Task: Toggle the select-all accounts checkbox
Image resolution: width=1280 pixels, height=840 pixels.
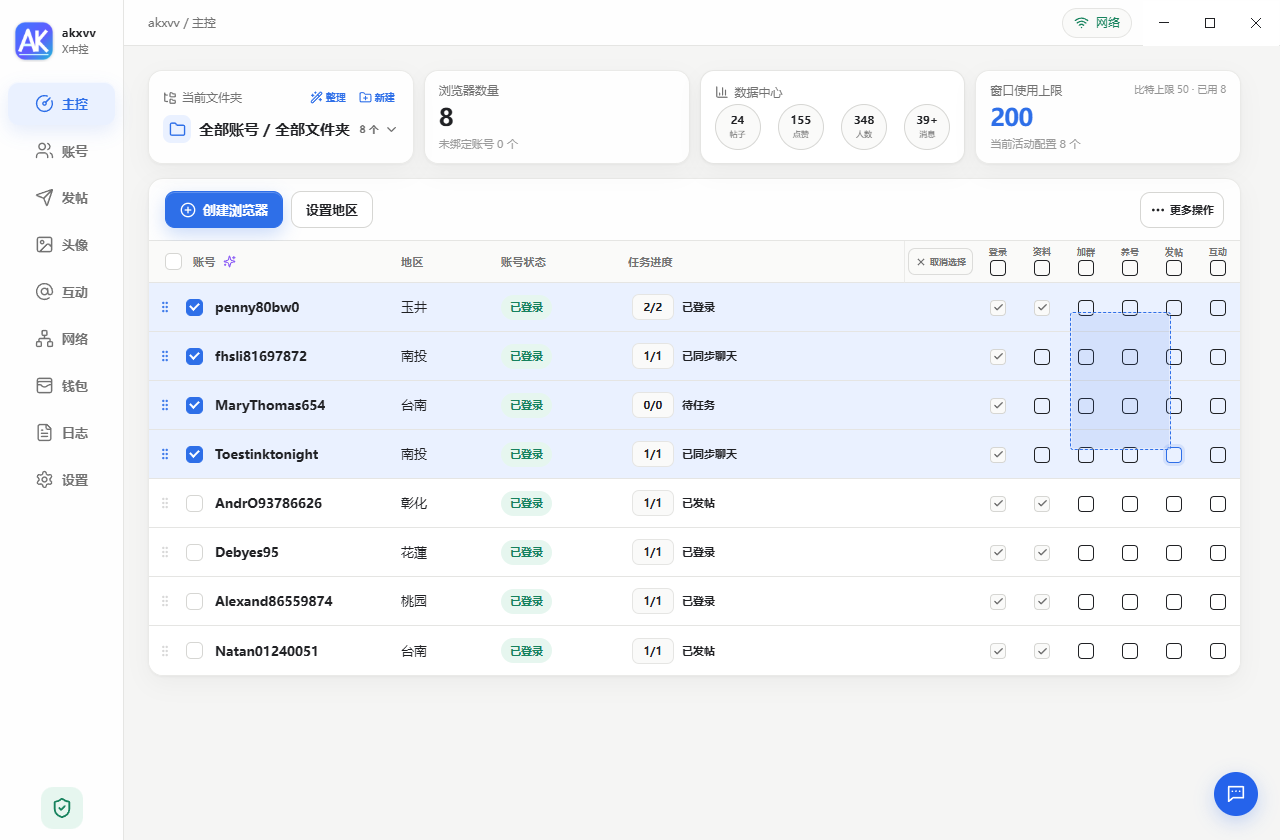Action: click(174, 262)
